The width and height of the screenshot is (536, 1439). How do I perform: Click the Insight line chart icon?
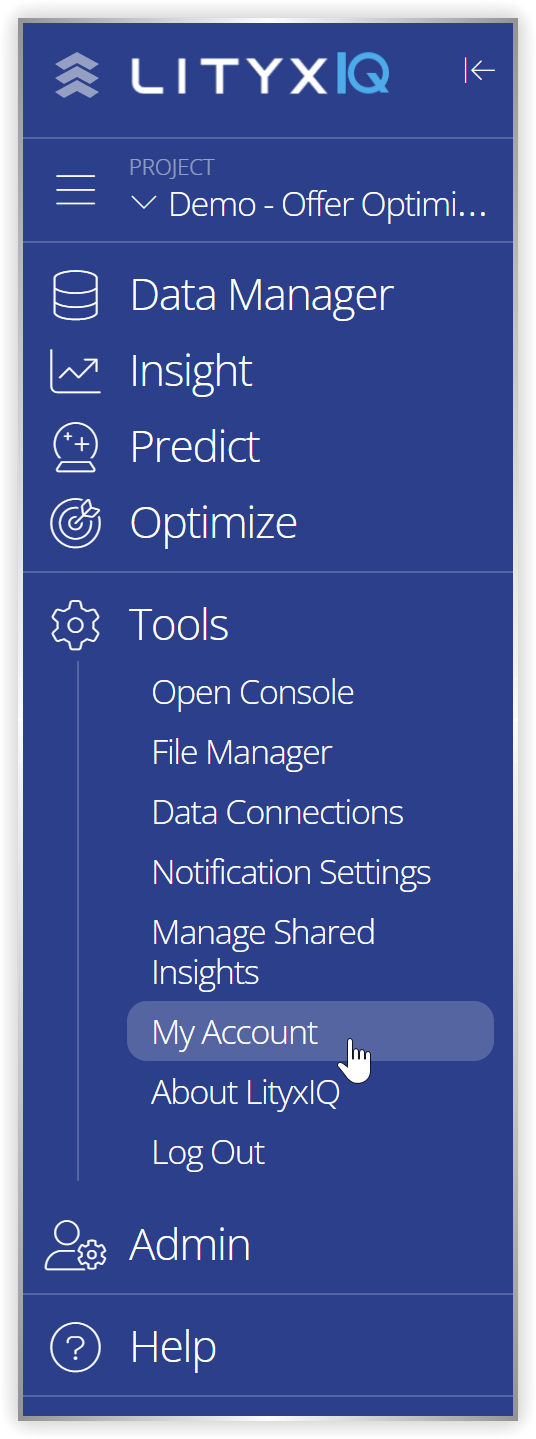click(x=75, y=371)
